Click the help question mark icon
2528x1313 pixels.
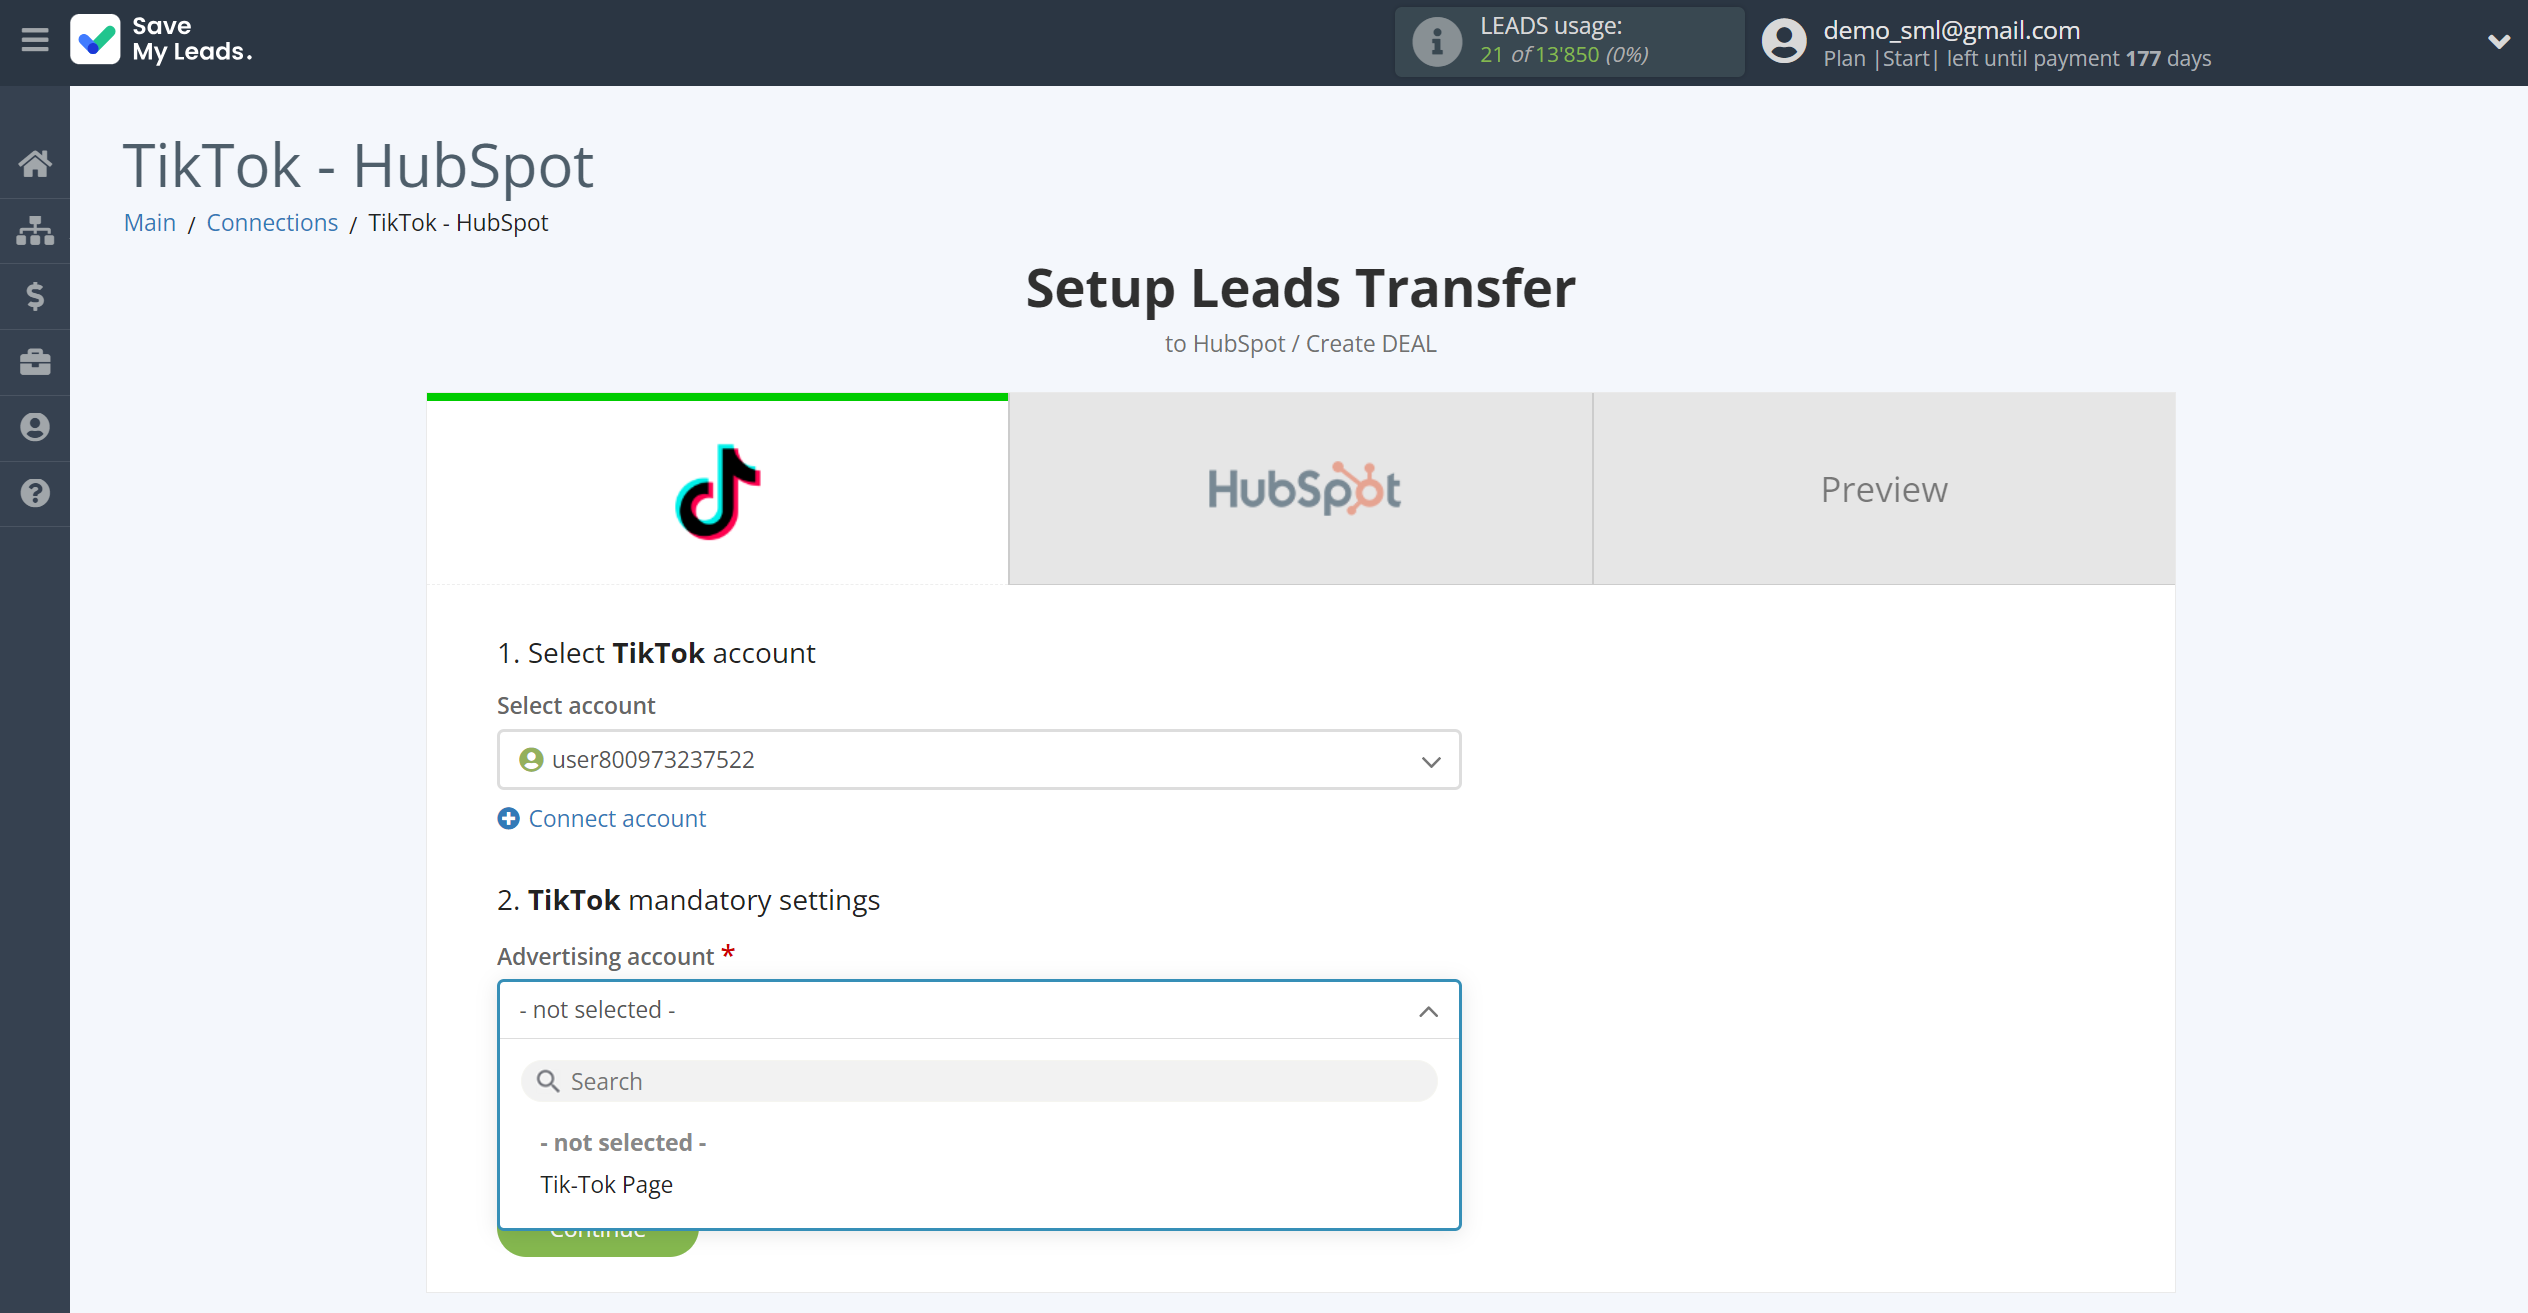[x=35, y=492]
